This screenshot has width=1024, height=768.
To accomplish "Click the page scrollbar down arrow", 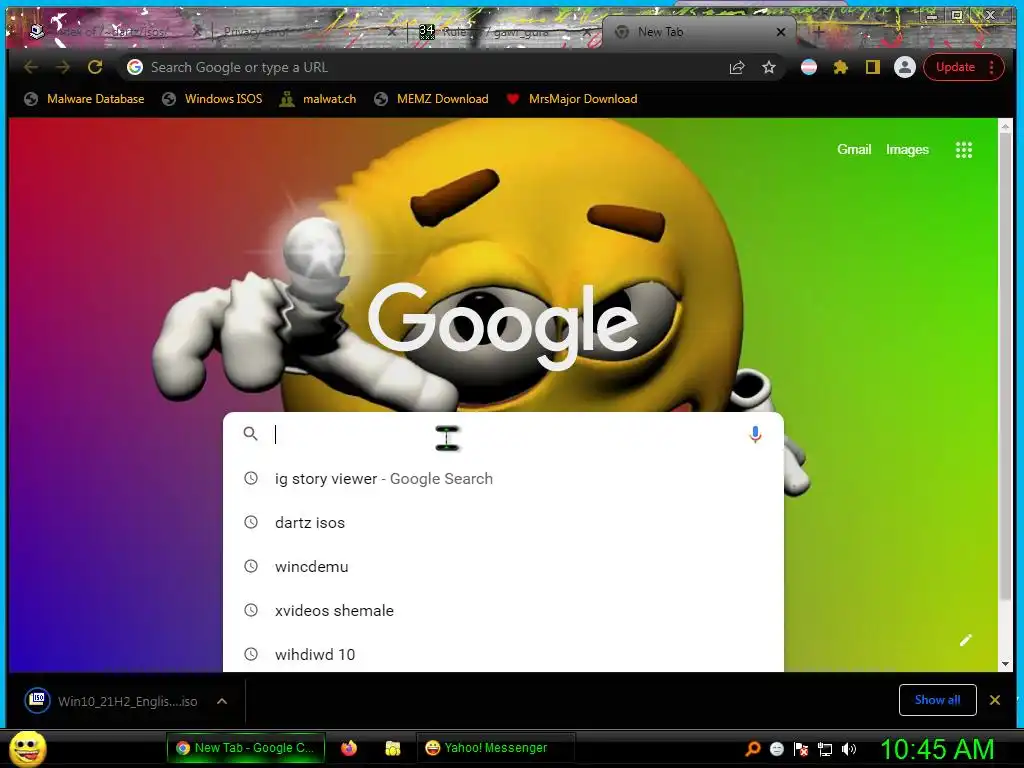I will click(1005, 664).
